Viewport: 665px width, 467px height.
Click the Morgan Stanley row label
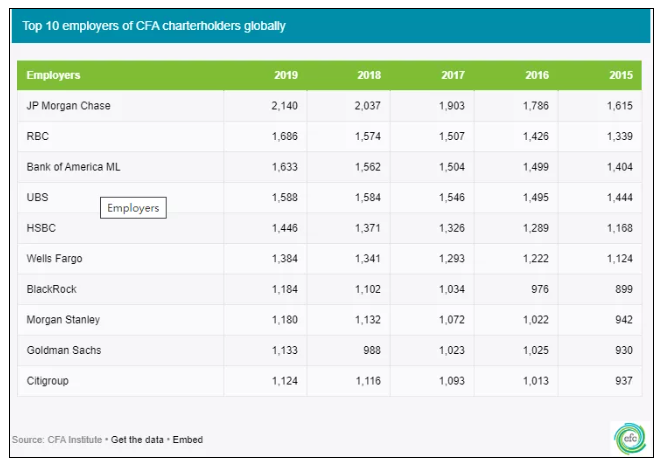pos(63,319)
